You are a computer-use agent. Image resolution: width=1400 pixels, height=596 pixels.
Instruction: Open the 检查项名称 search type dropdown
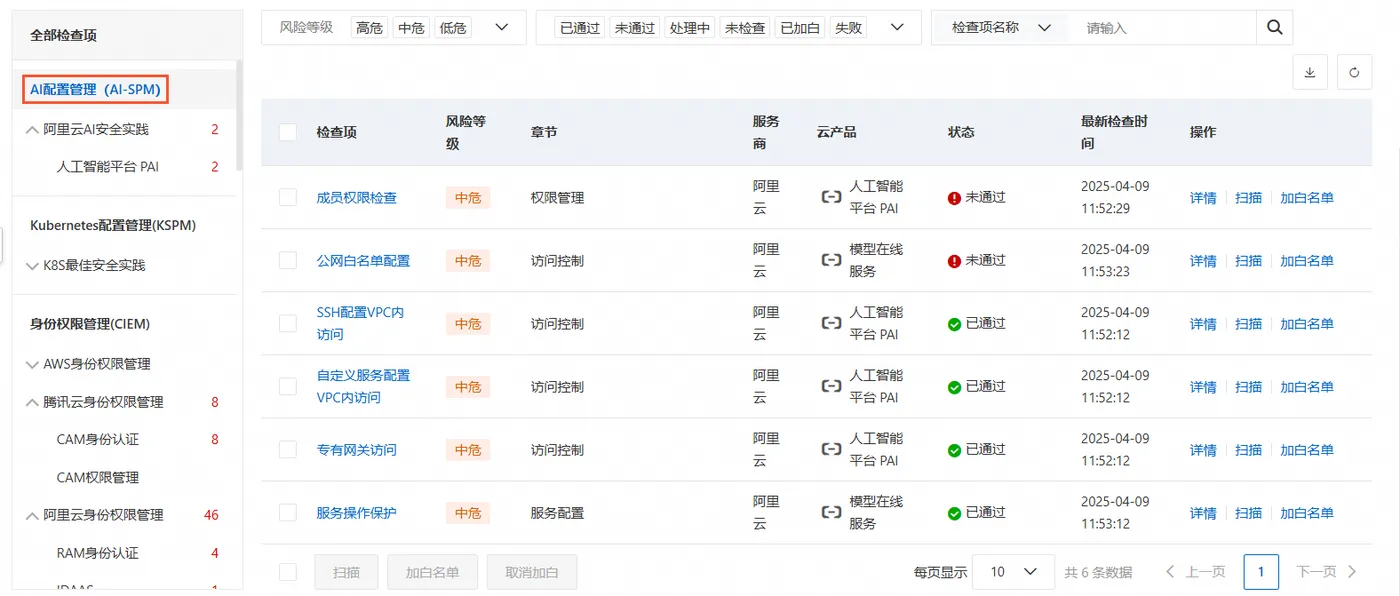coord(1045,28)
